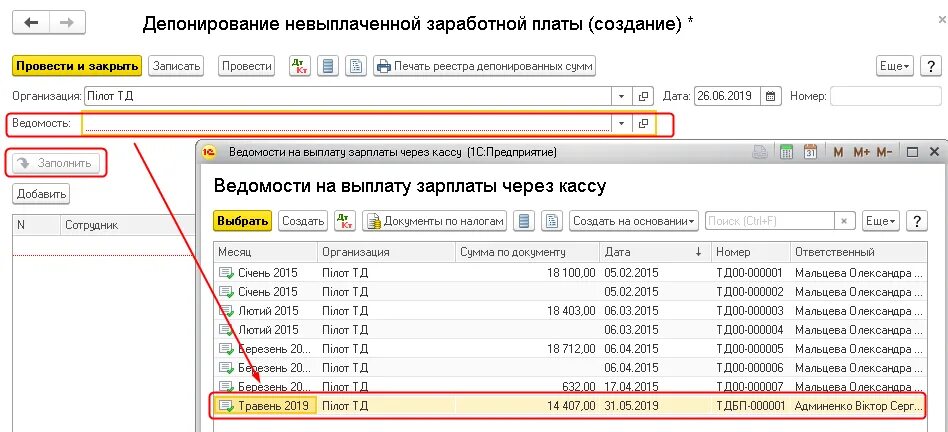
Task: Click the Ведомость input field
Action: 348,123
